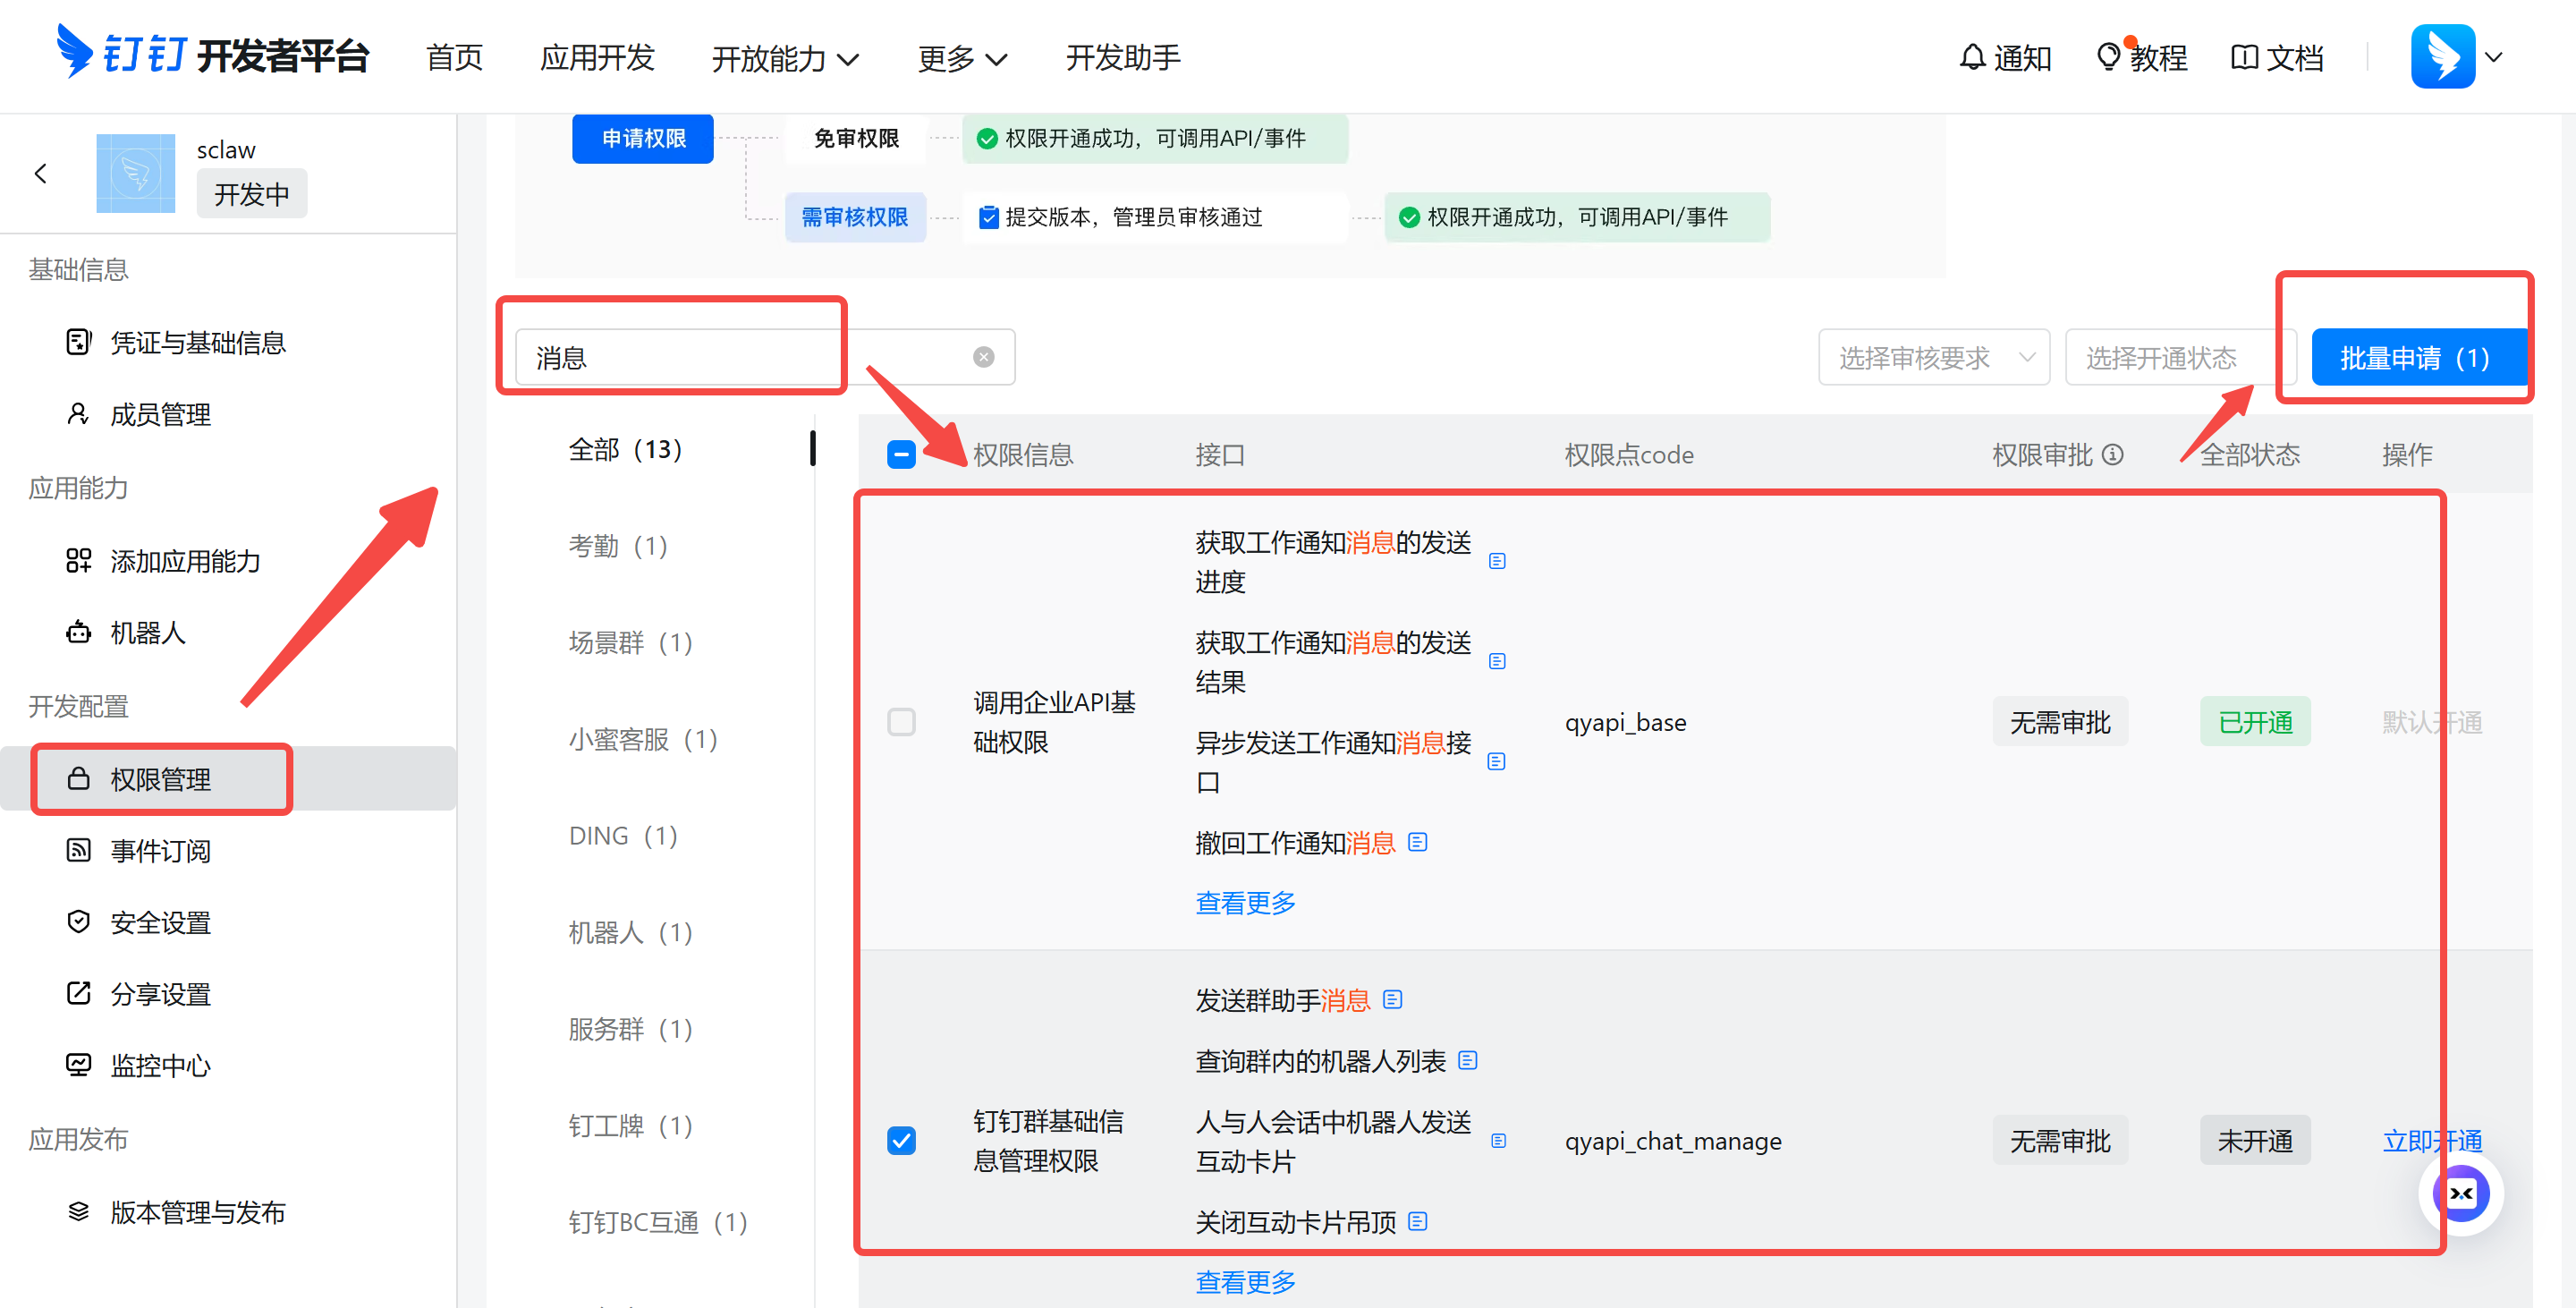
Task: Click the notification bell icon
Action: [x=1971, y=57]
